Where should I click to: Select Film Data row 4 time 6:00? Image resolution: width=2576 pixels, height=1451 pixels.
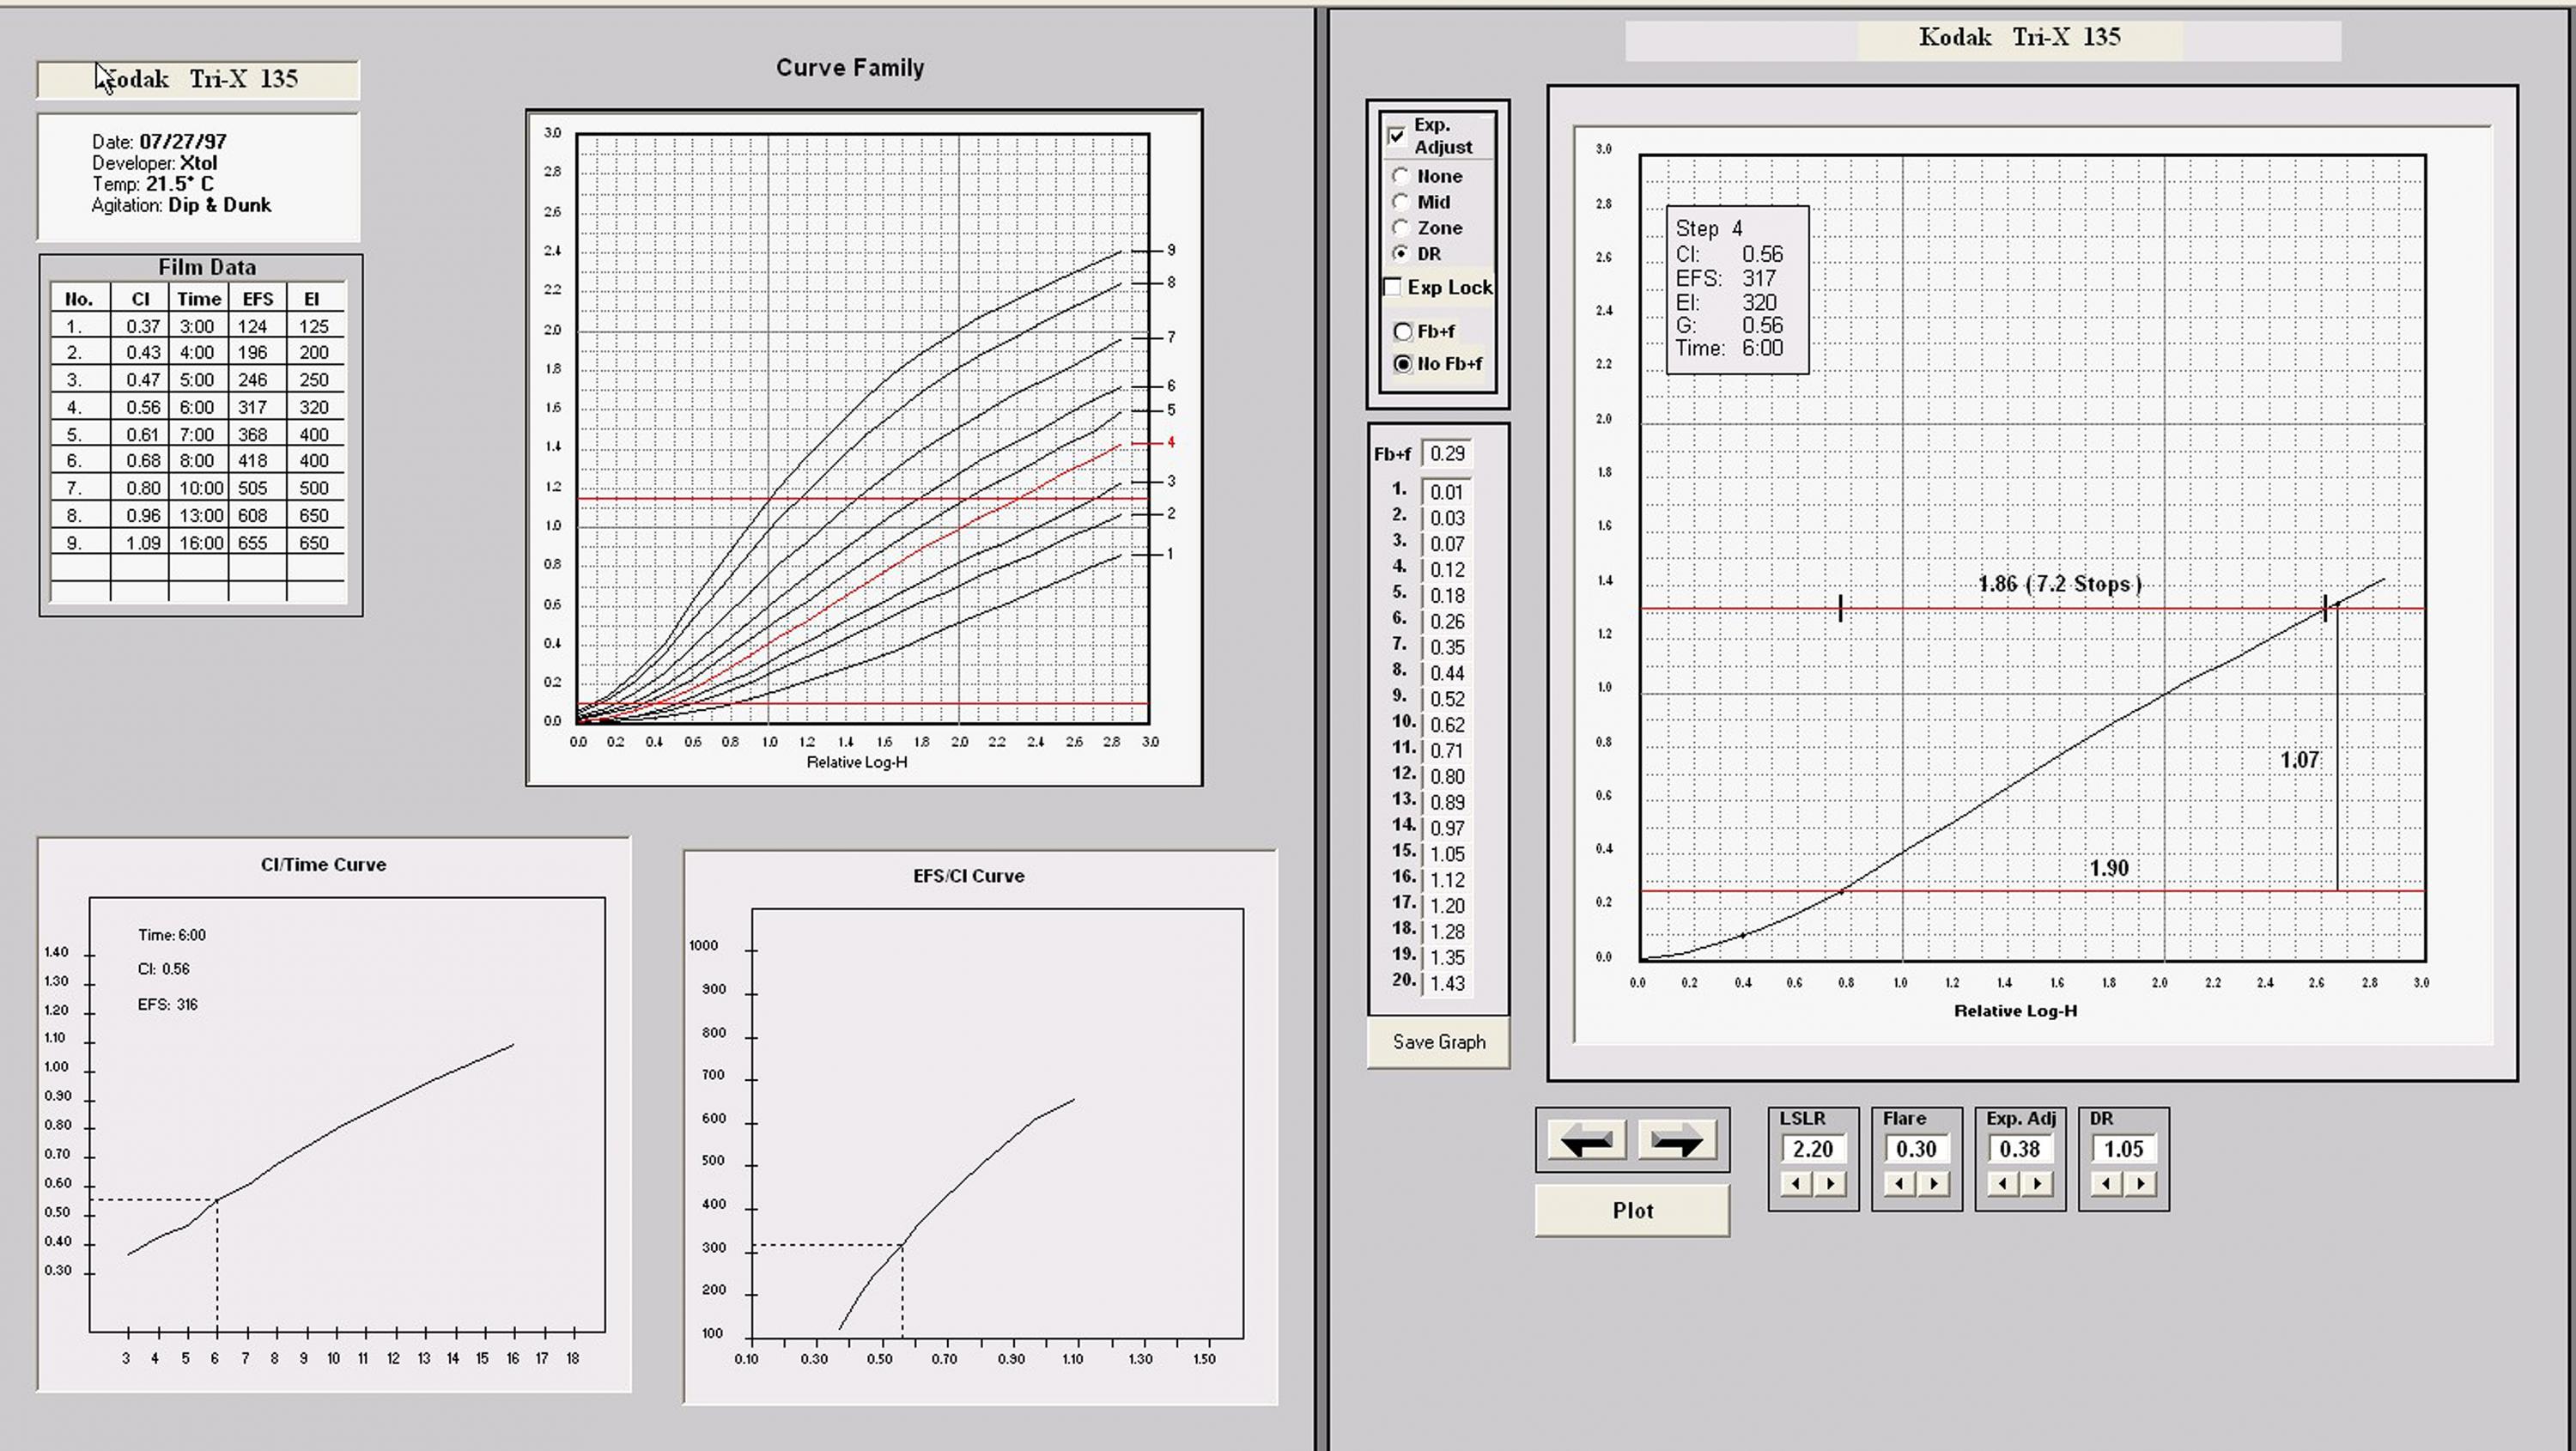(x=198, y=407)
